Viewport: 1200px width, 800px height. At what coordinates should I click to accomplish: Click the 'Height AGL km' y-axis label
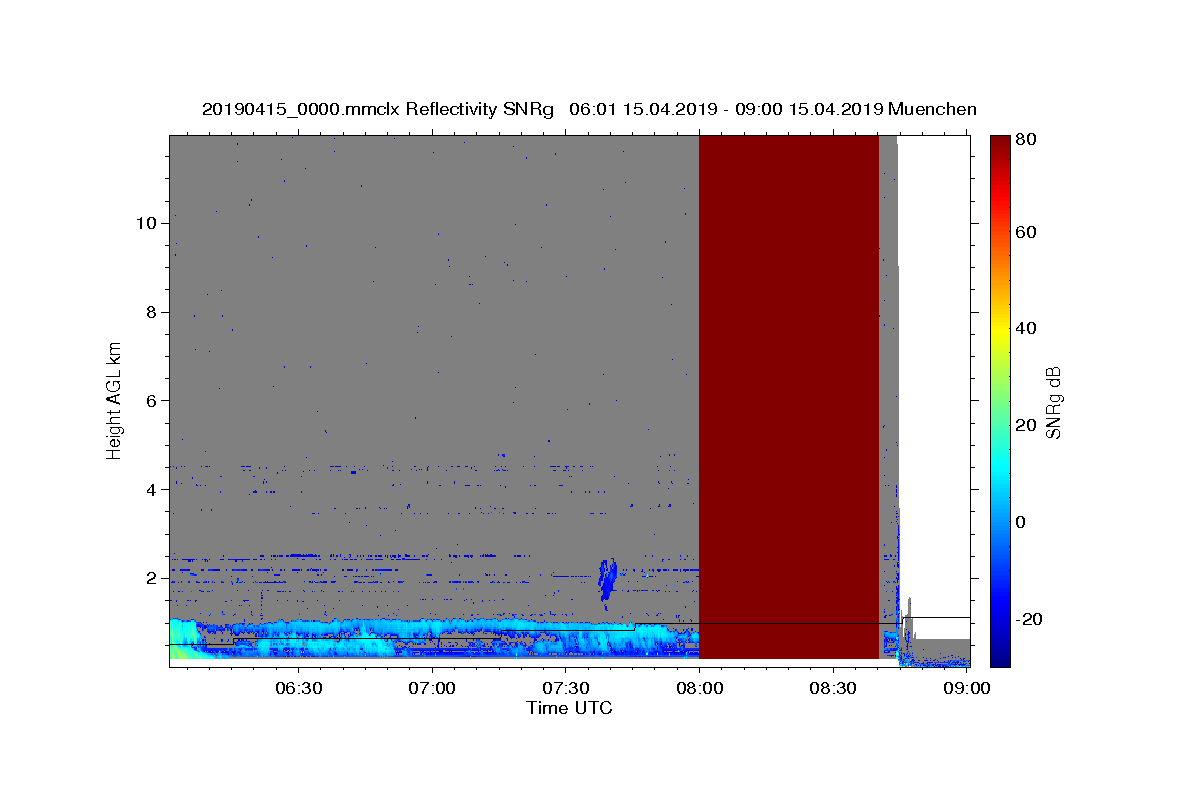click(115, 400)
